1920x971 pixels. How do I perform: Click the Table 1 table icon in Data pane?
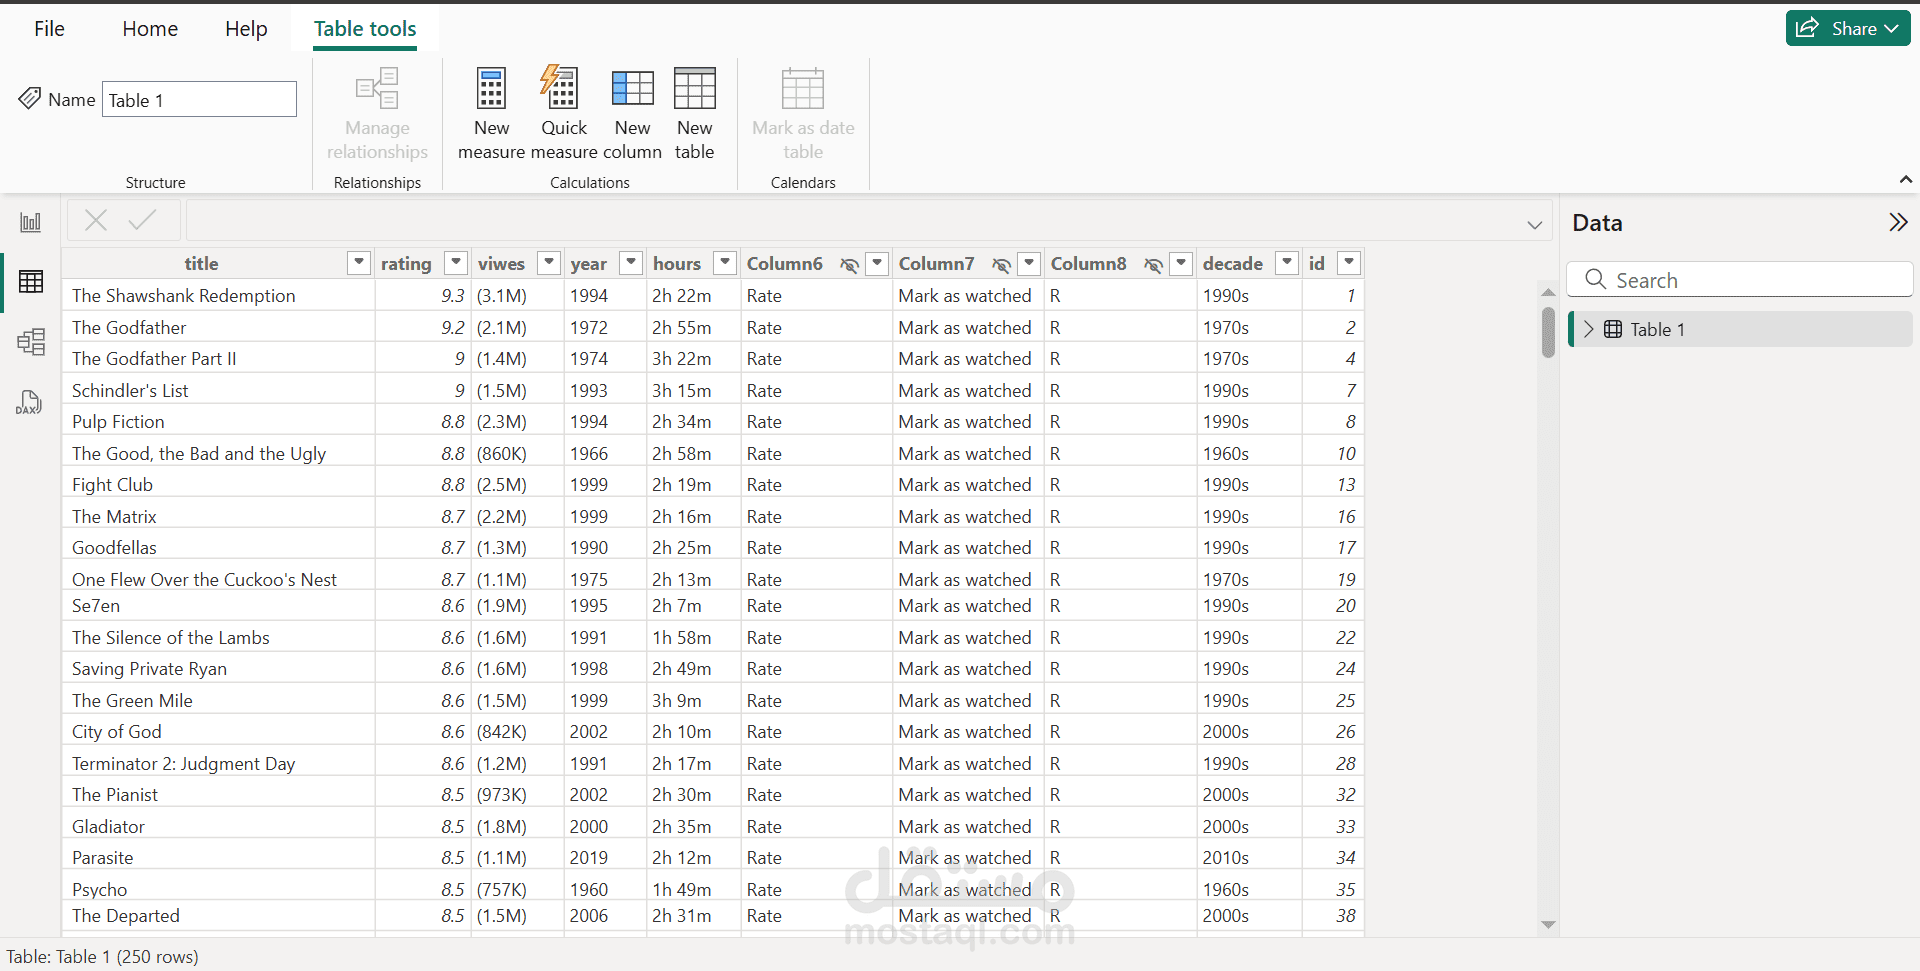coord(1613,329)
